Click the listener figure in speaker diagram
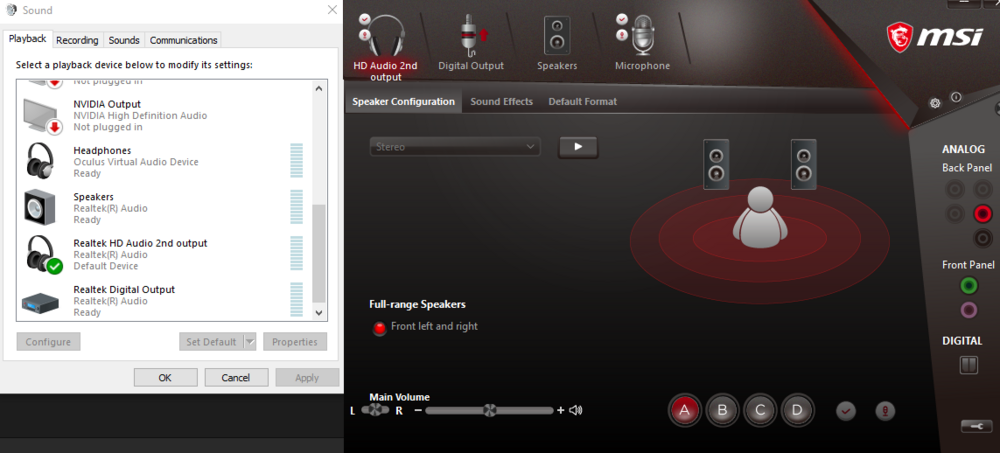Viewport: 1000px width, 453px height. click(760, 217)
